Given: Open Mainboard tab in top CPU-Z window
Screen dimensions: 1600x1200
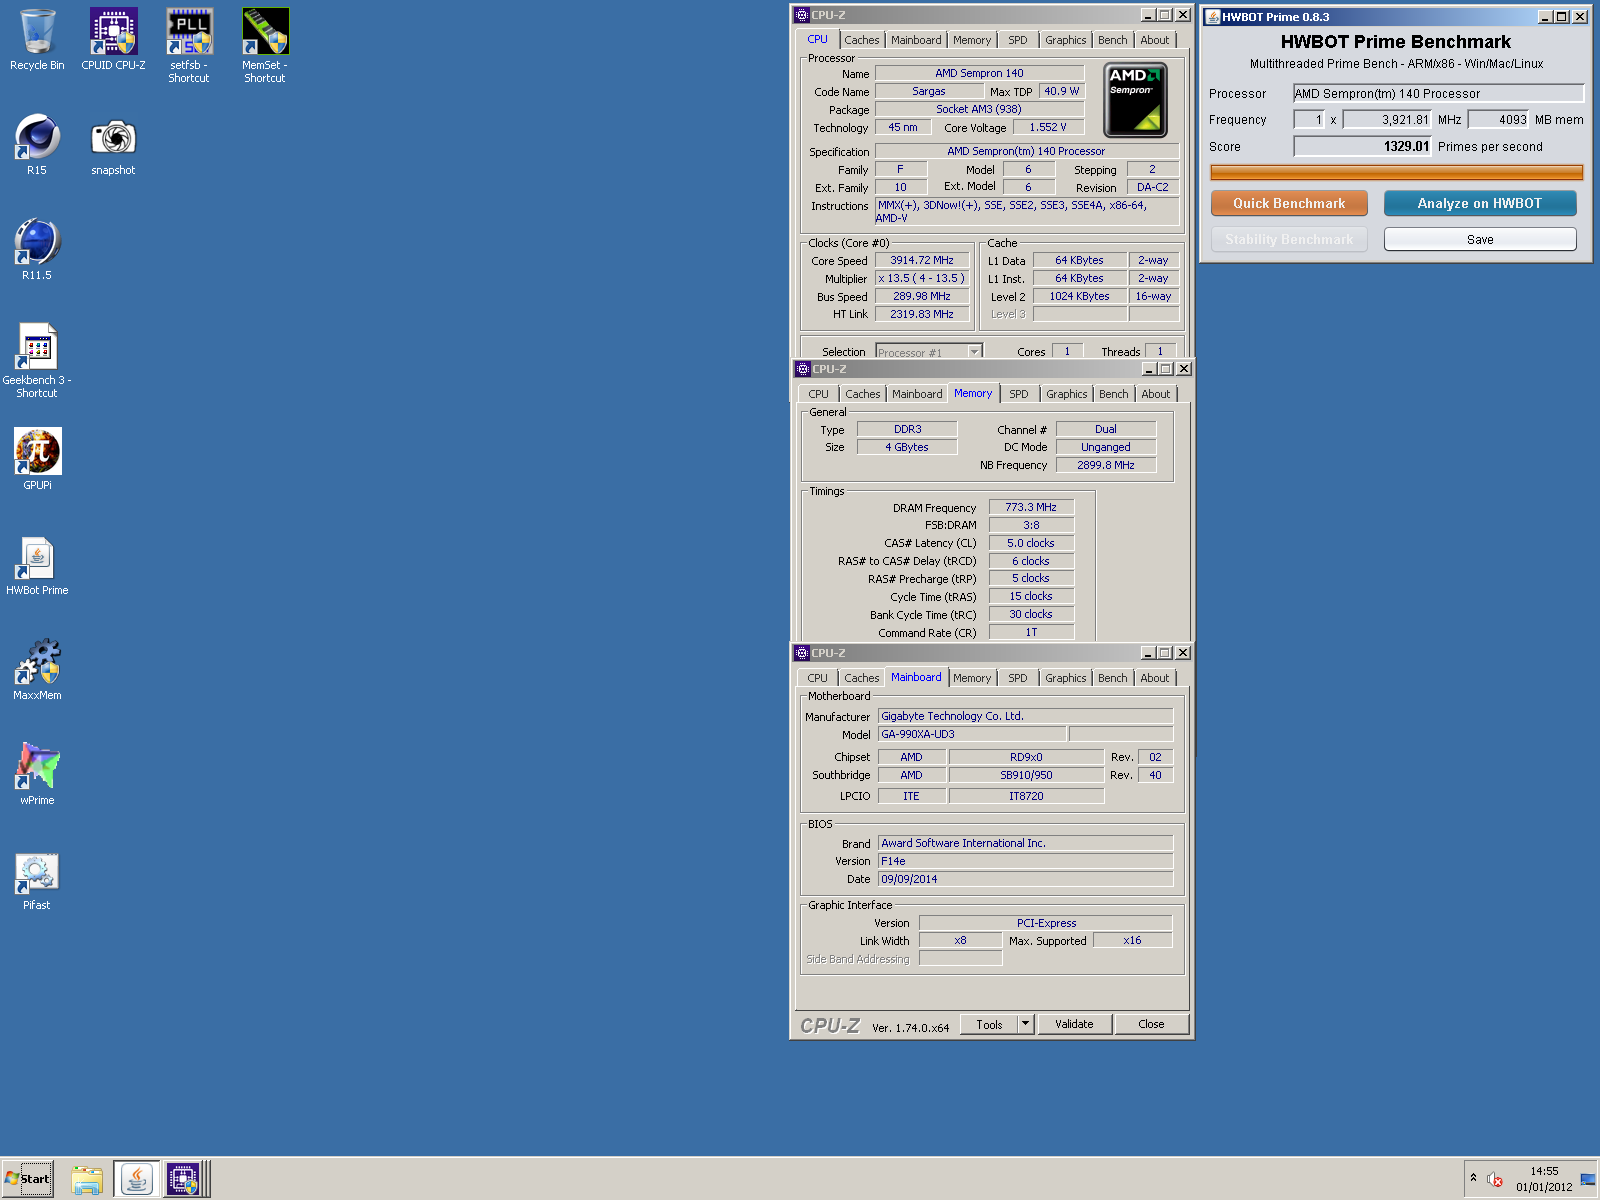Looking at the screenshot, I should click(916, 40).
